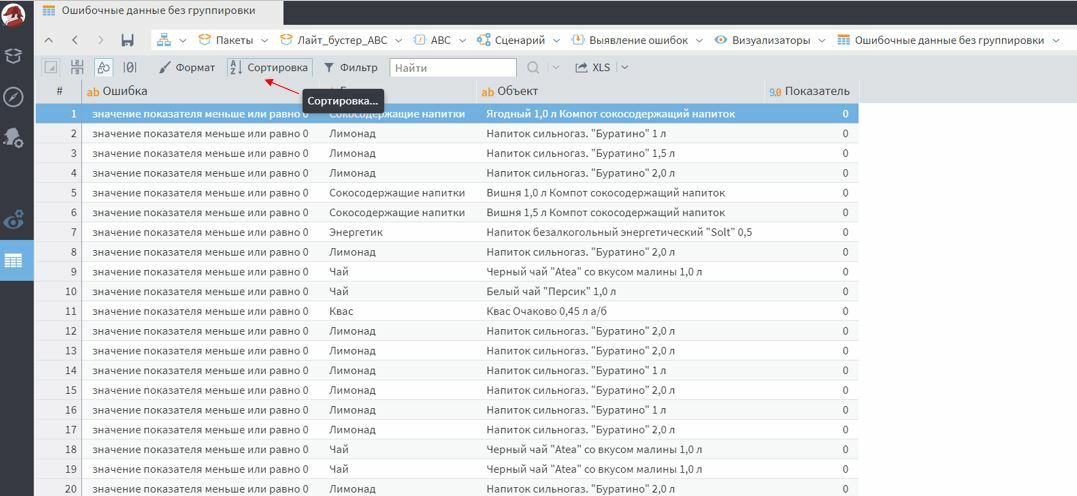Toggle the highlighted shapes toolbar icon
The height and width of the screenshot is (496, 1077).
[103, 67]
